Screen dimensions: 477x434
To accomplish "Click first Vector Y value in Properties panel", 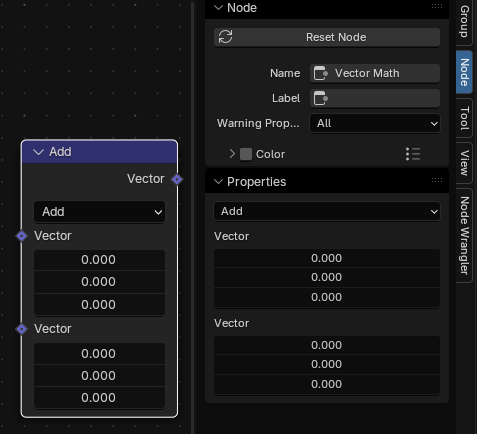I will coord(327,277).
